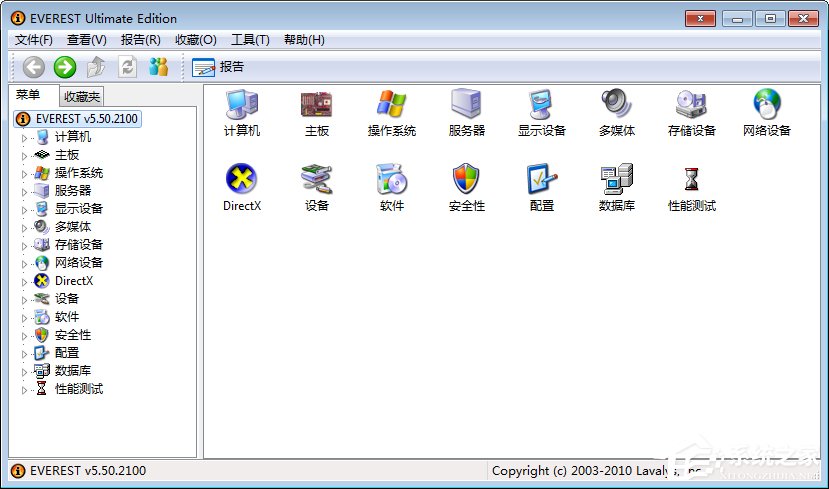829x489 pixels.
Task: Select 软件 in the left tree
Action: click(x=67, y=317)
